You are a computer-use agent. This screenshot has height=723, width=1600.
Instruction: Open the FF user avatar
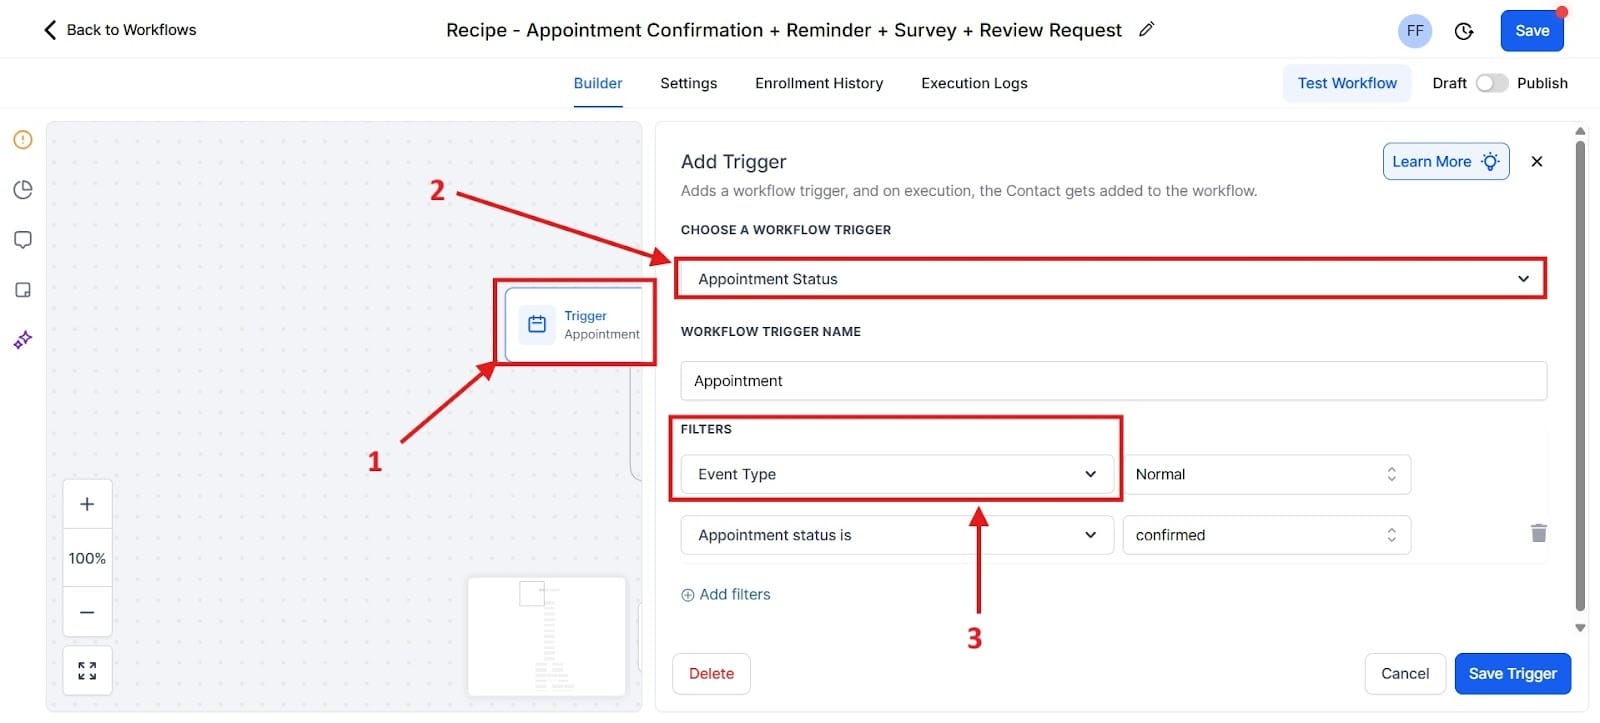click(x=1415, y=31)
